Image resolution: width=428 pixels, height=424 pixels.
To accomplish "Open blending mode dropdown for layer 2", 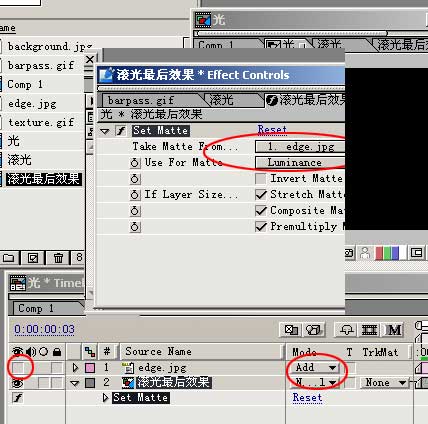I will (316, 383).
